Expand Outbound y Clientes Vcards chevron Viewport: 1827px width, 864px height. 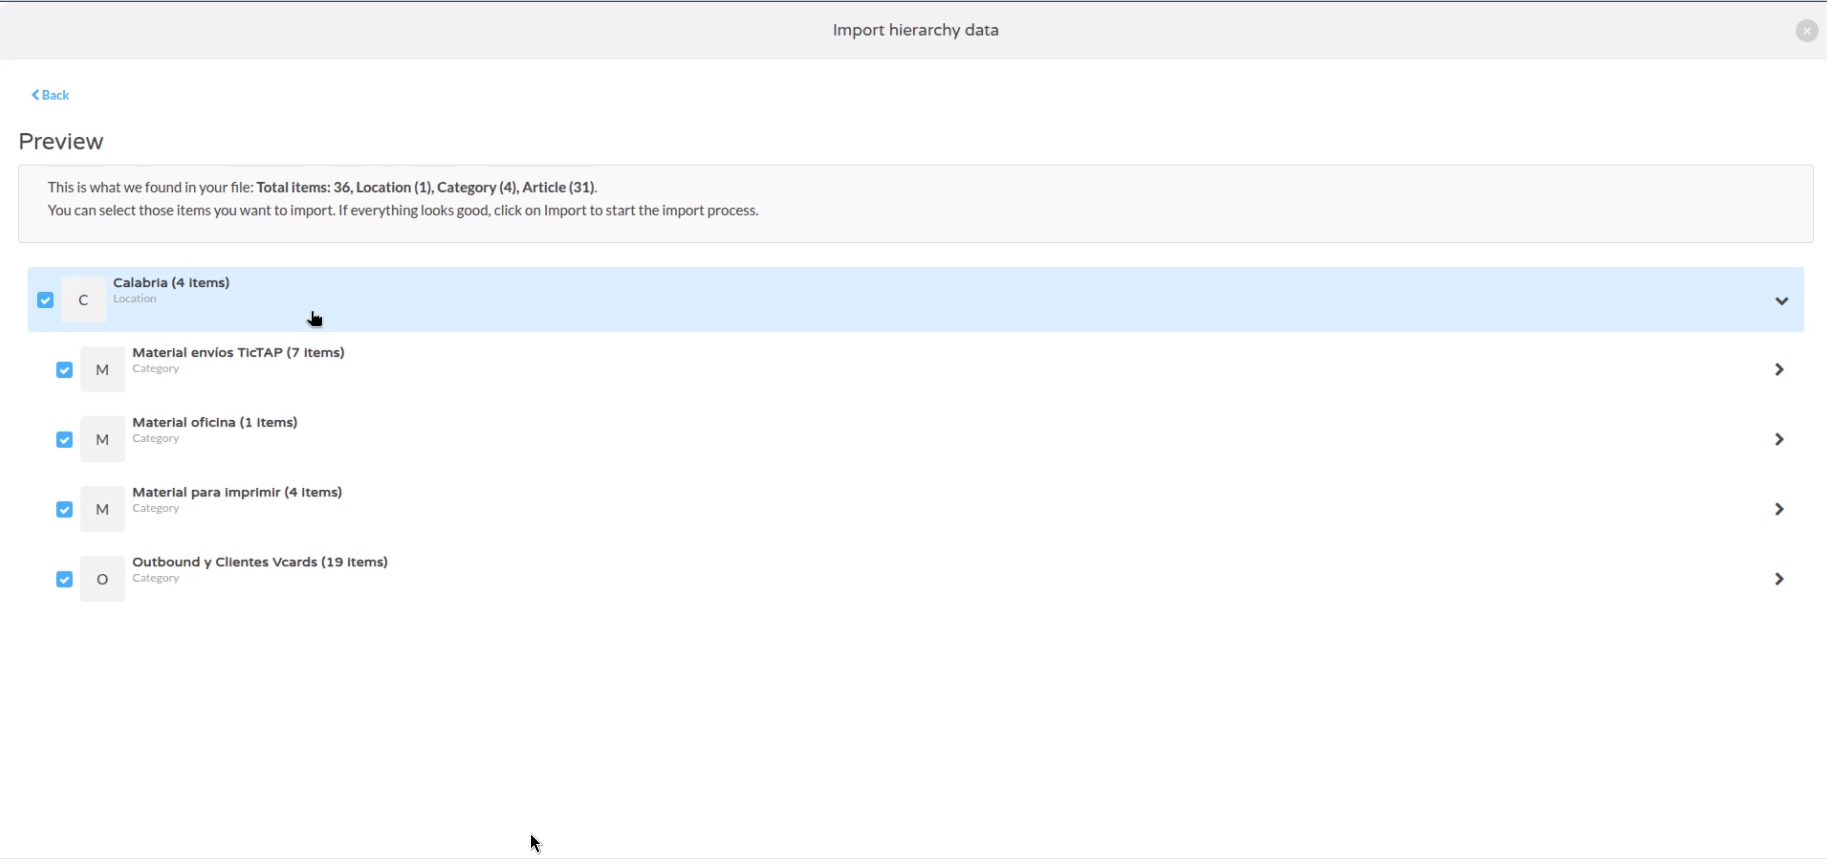tap(1779, 580)
